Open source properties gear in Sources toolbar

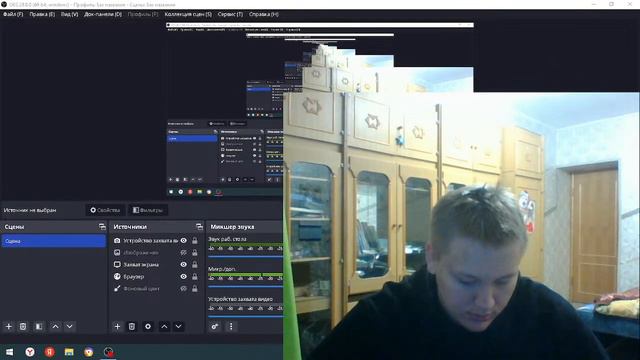click(x=148, y=327)
